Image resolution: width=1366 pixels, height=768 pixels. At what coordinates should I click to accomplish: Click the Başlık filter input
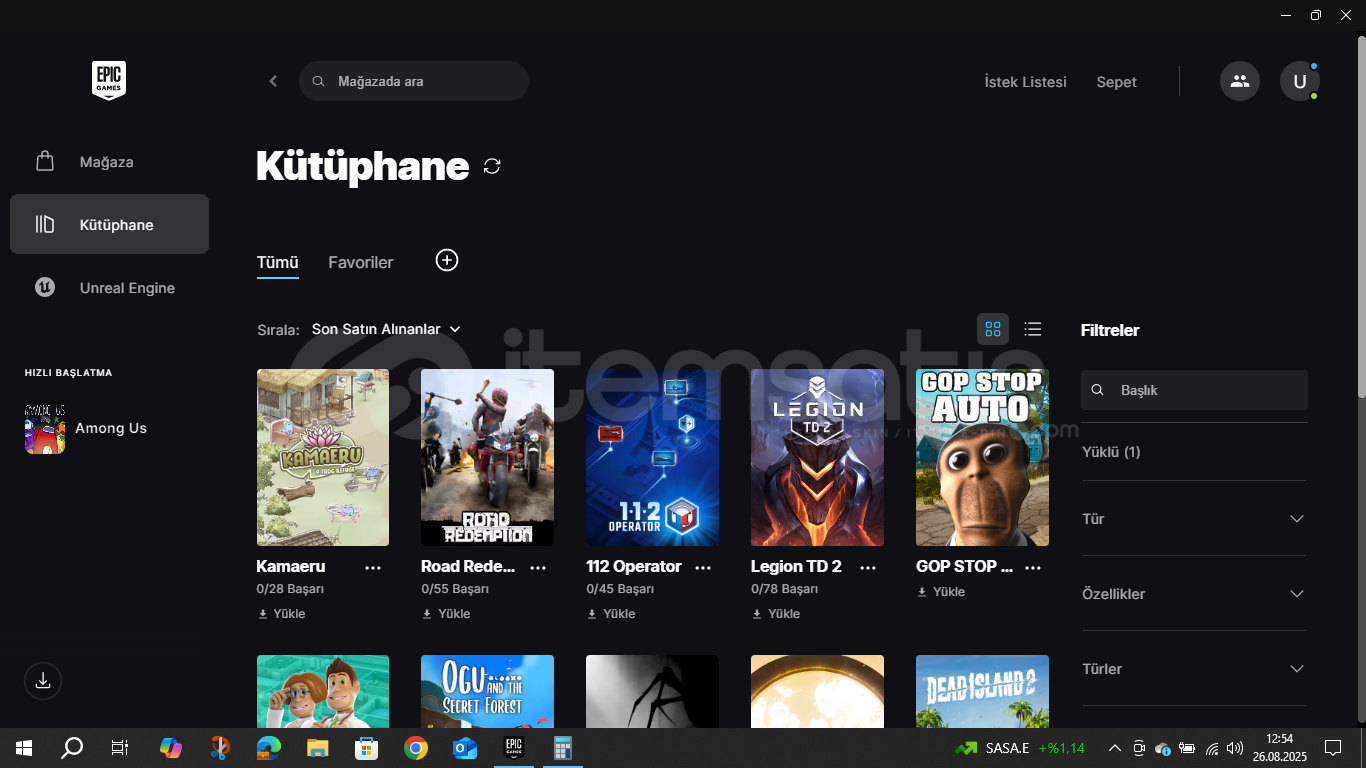point(1194,390)
